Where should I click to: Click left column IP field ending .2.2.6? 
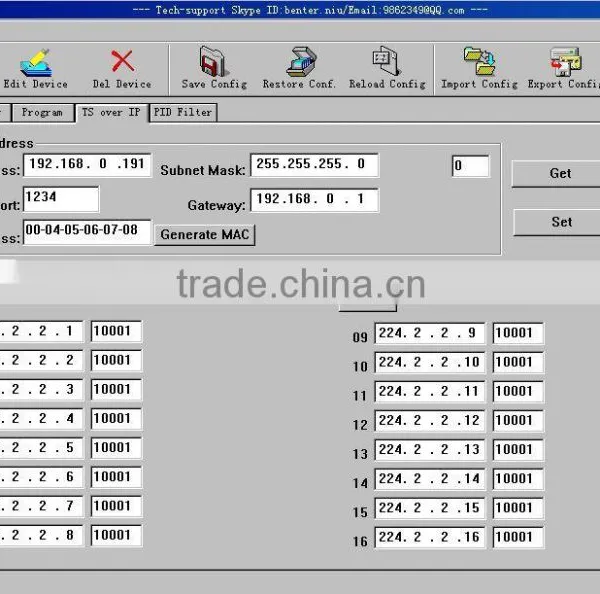click(x=41, y=477)
